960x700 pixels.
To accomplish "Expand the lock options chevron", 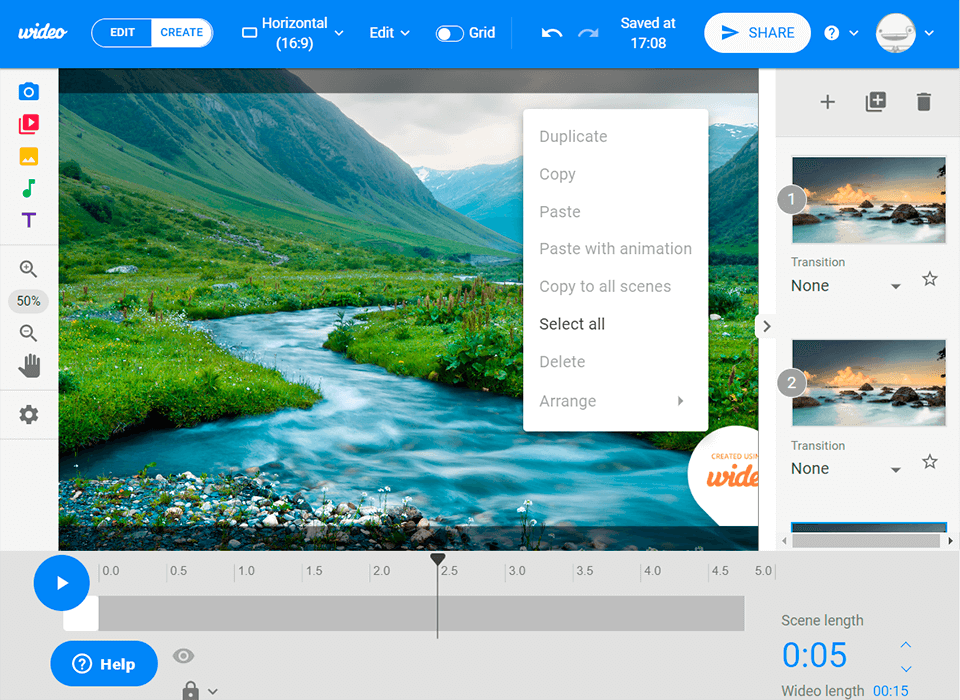I will point(211,690).
